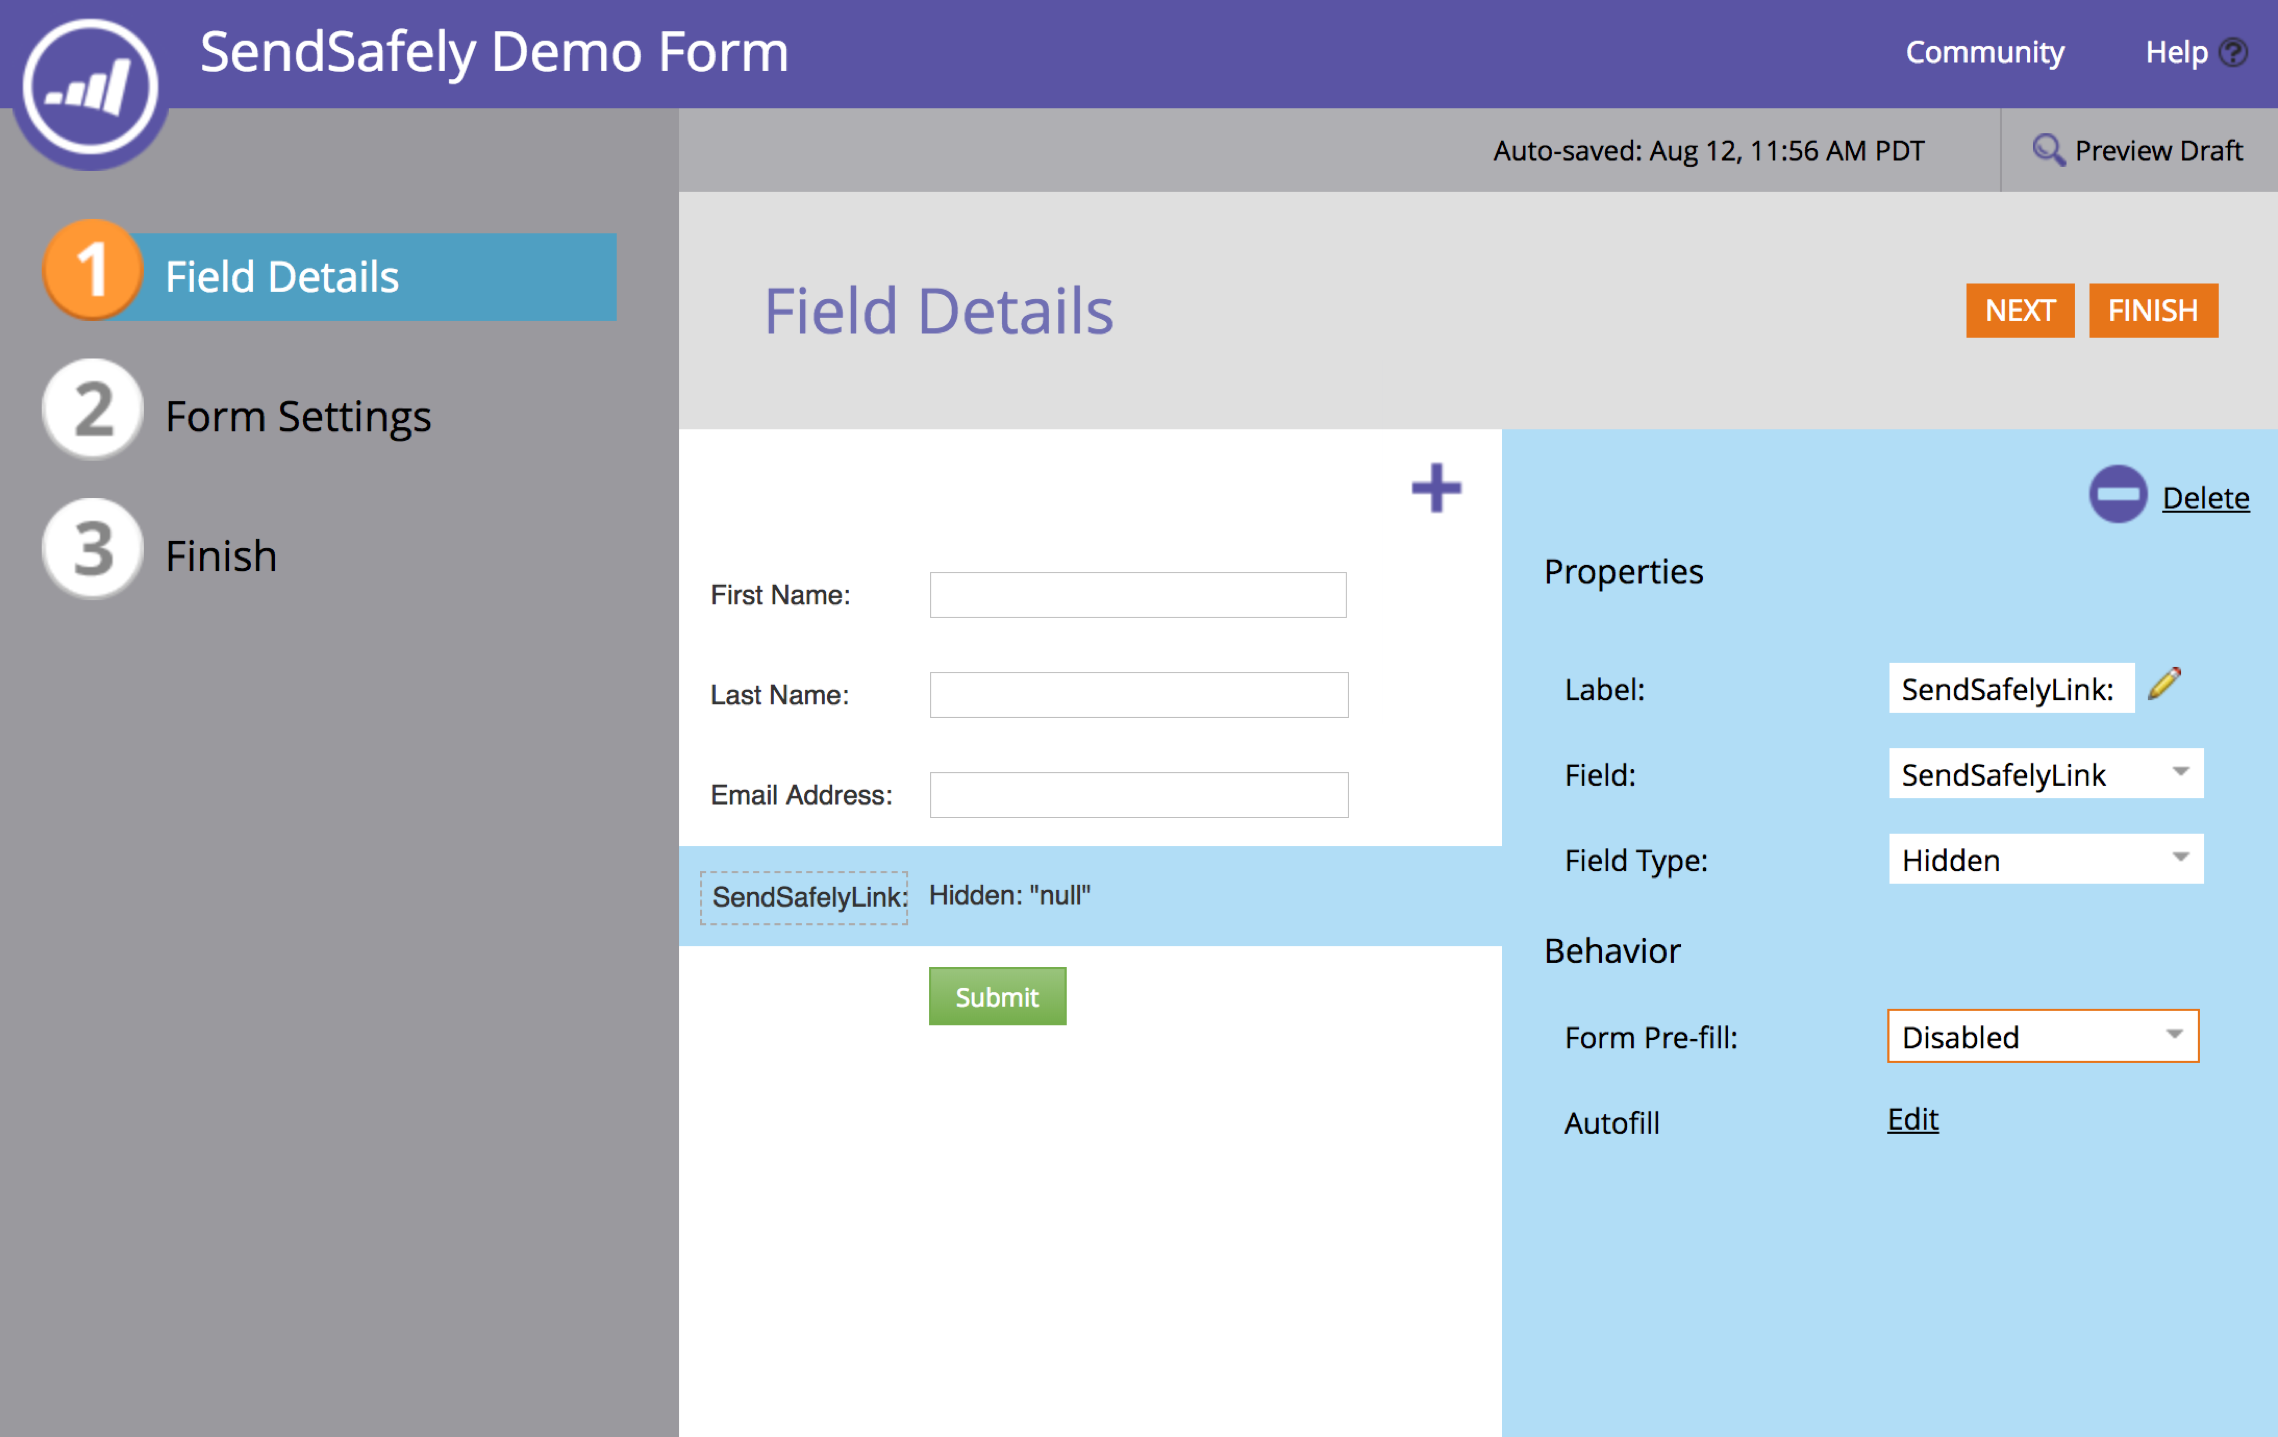This screenshot has height=1437, width=2278.
Task: Click the Marketo logo icon
Action: coord(91,88)
